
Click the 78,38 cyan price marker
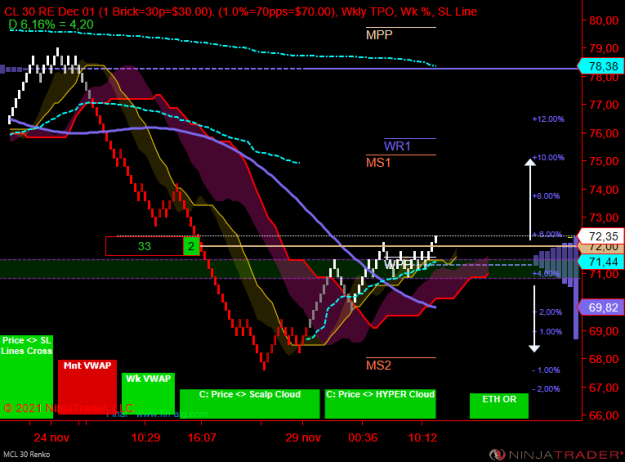coord(601,66)
